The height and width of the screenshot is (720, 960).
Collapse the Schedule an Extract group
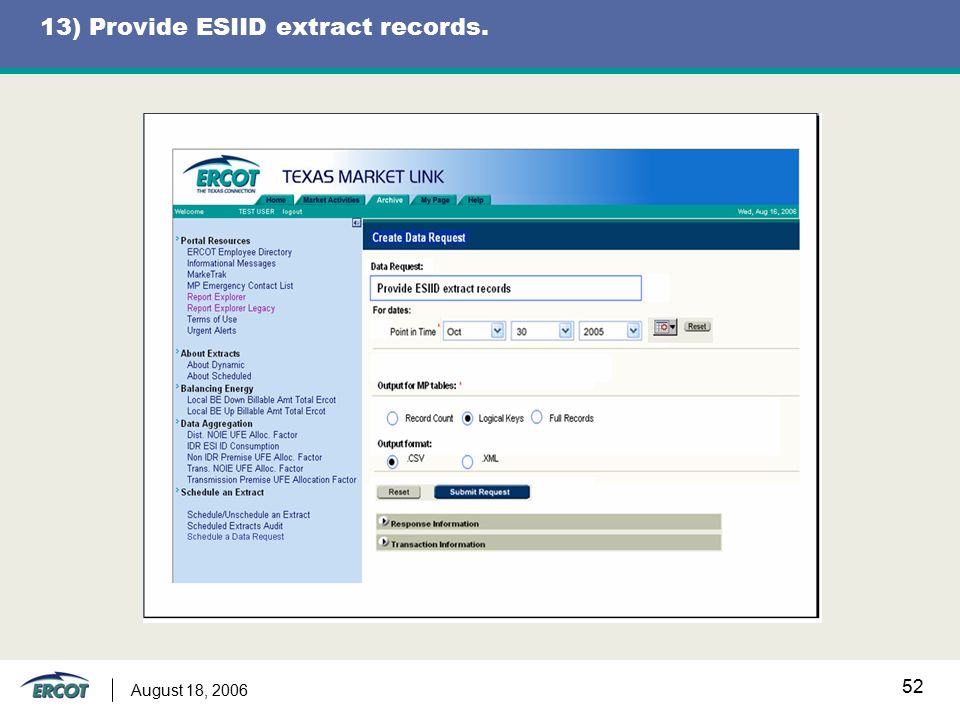pos(178,490)
